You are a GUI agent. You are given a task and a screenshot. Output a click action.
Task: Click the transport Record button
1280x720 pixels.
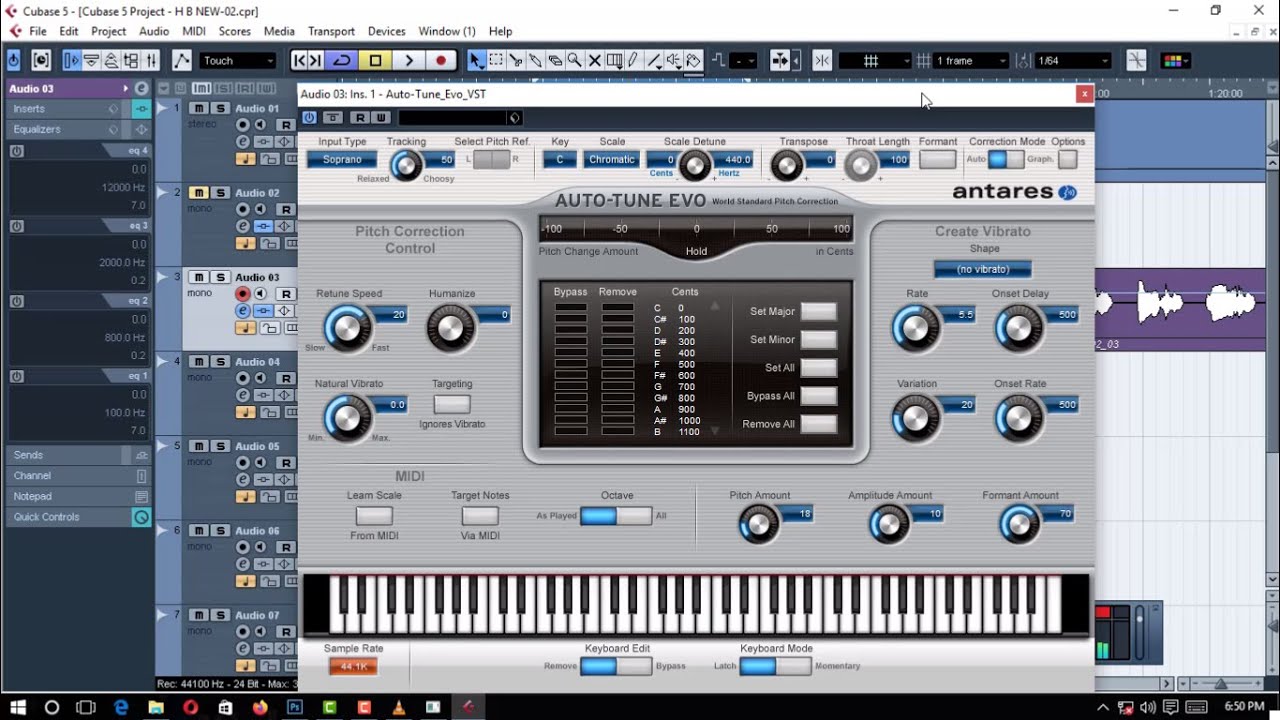click(440, 61)
